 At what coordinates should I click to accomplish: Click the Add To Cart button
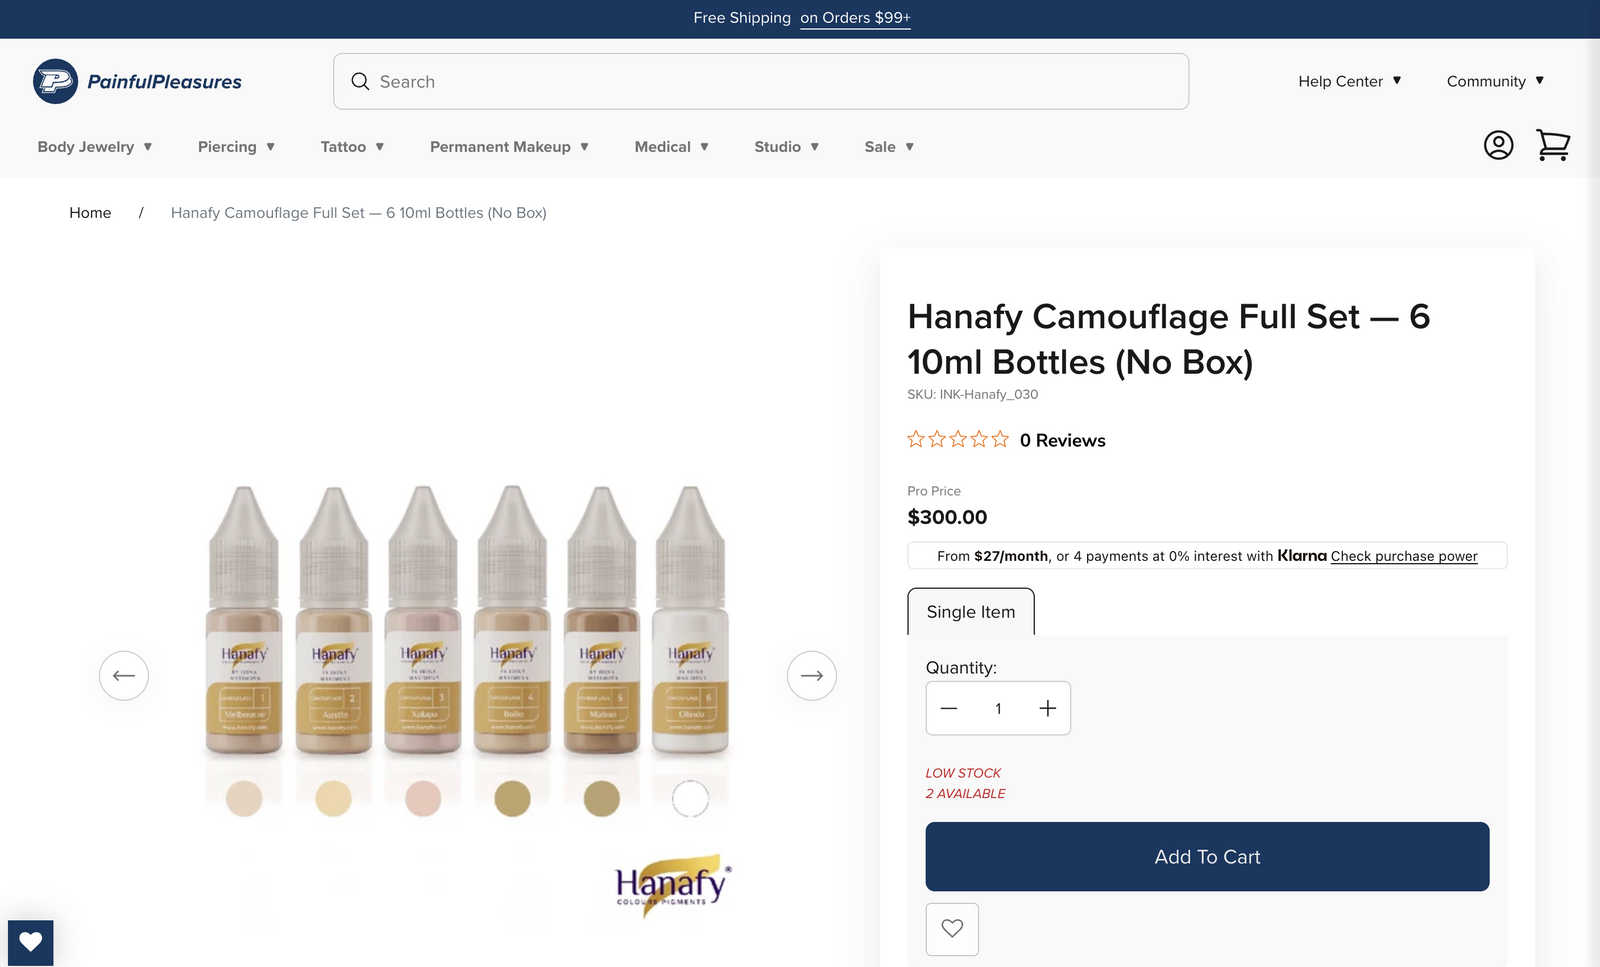1207,857
